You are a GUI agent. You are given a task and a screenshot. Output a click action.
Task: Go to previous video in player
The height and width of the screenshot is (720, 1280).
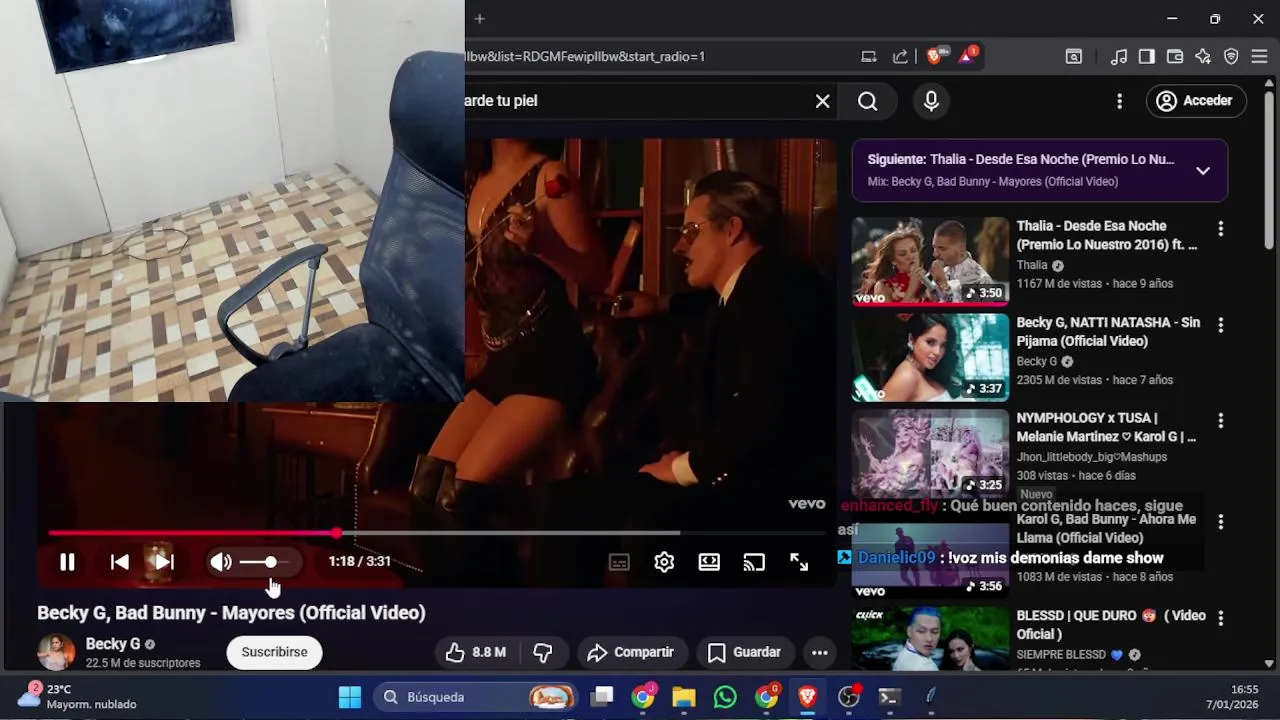119,562
